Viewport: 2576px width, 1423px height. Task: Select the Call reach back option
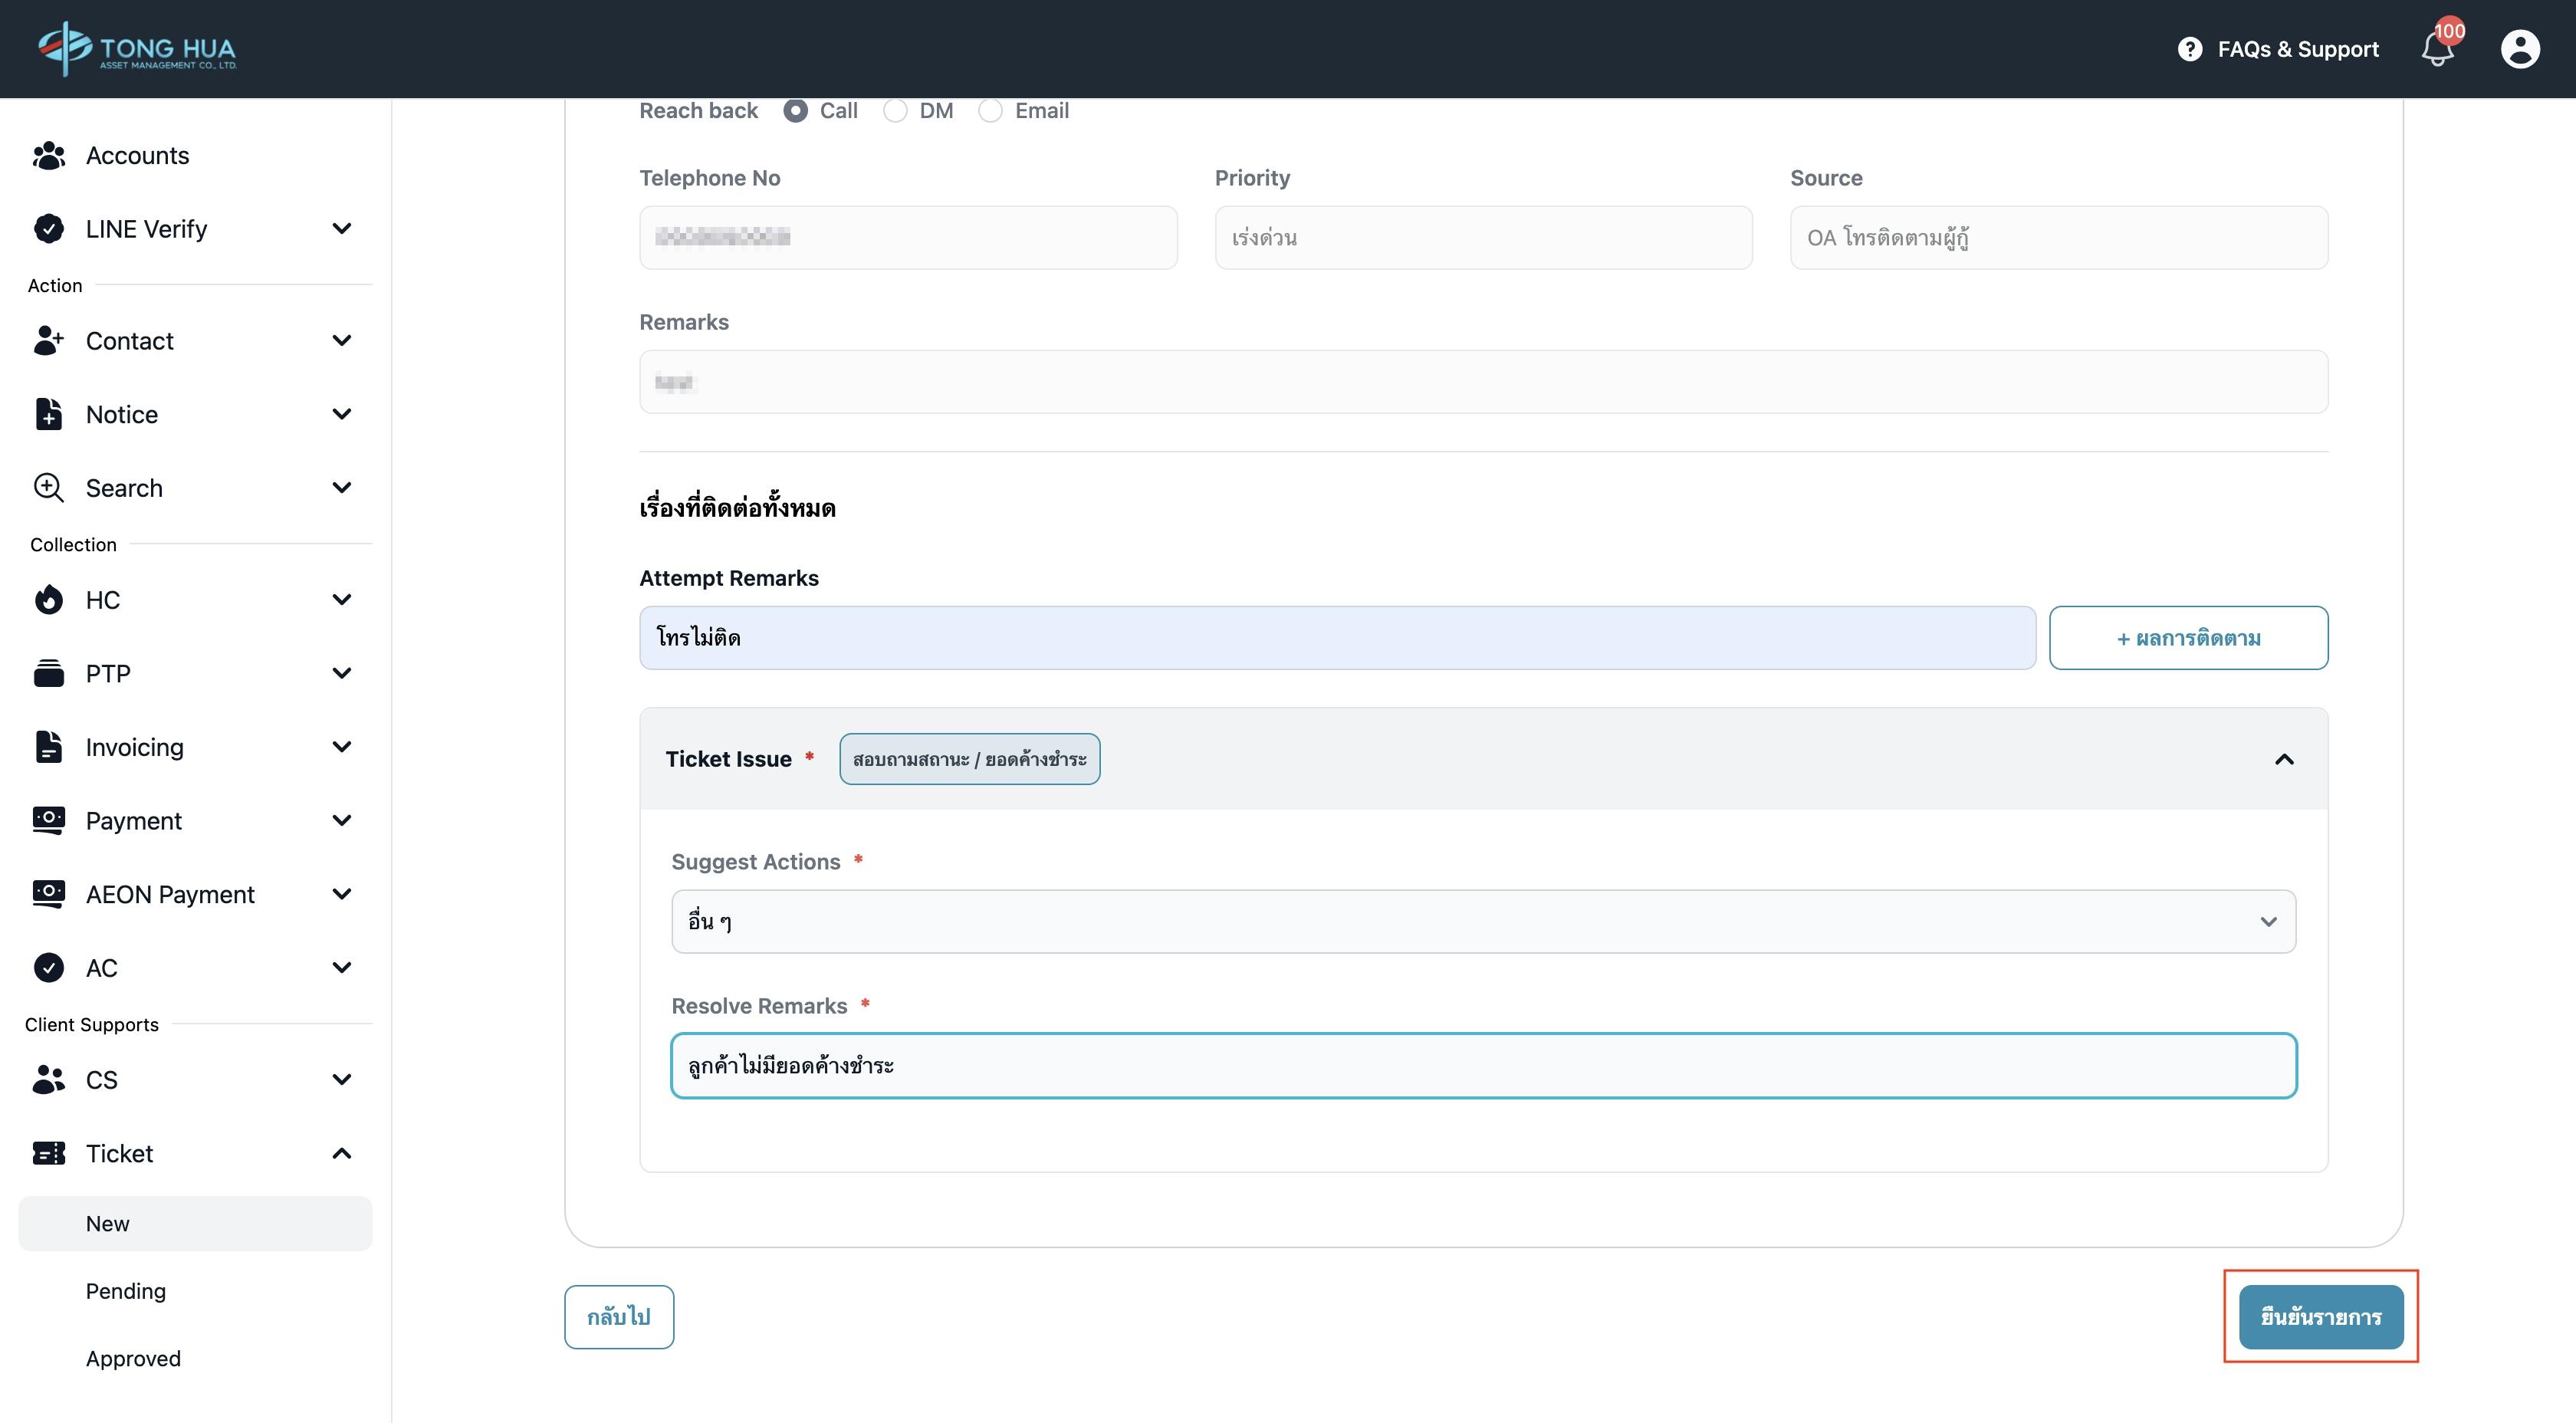click(796, 111)
